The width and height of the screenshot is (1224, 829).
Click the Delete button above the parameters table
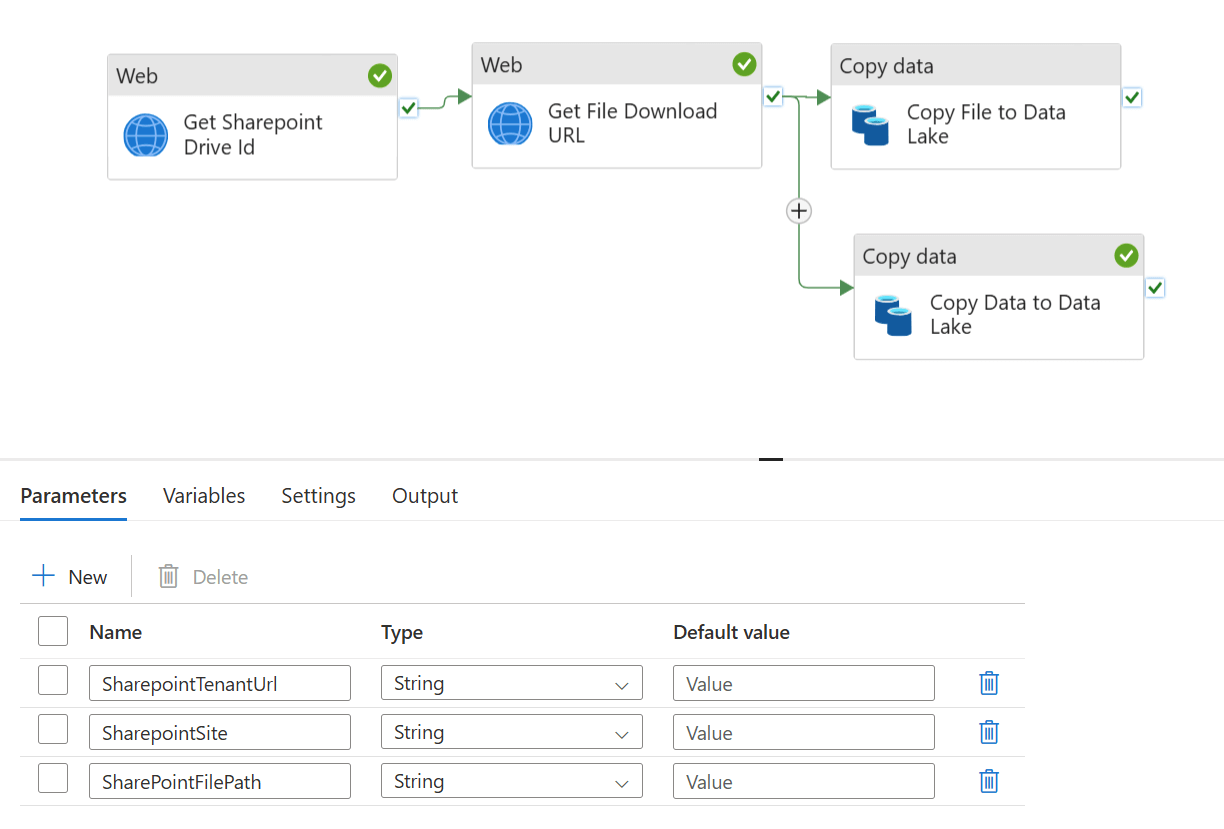tap(203, 577)
